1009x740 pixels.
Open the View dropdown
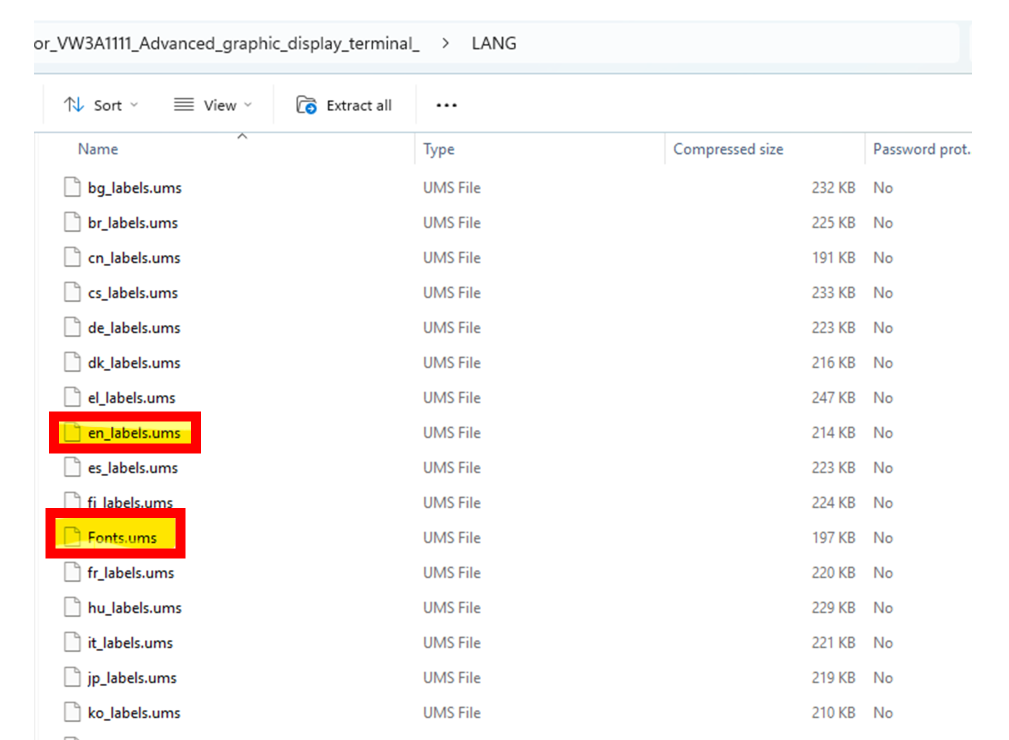coord(212,105)
